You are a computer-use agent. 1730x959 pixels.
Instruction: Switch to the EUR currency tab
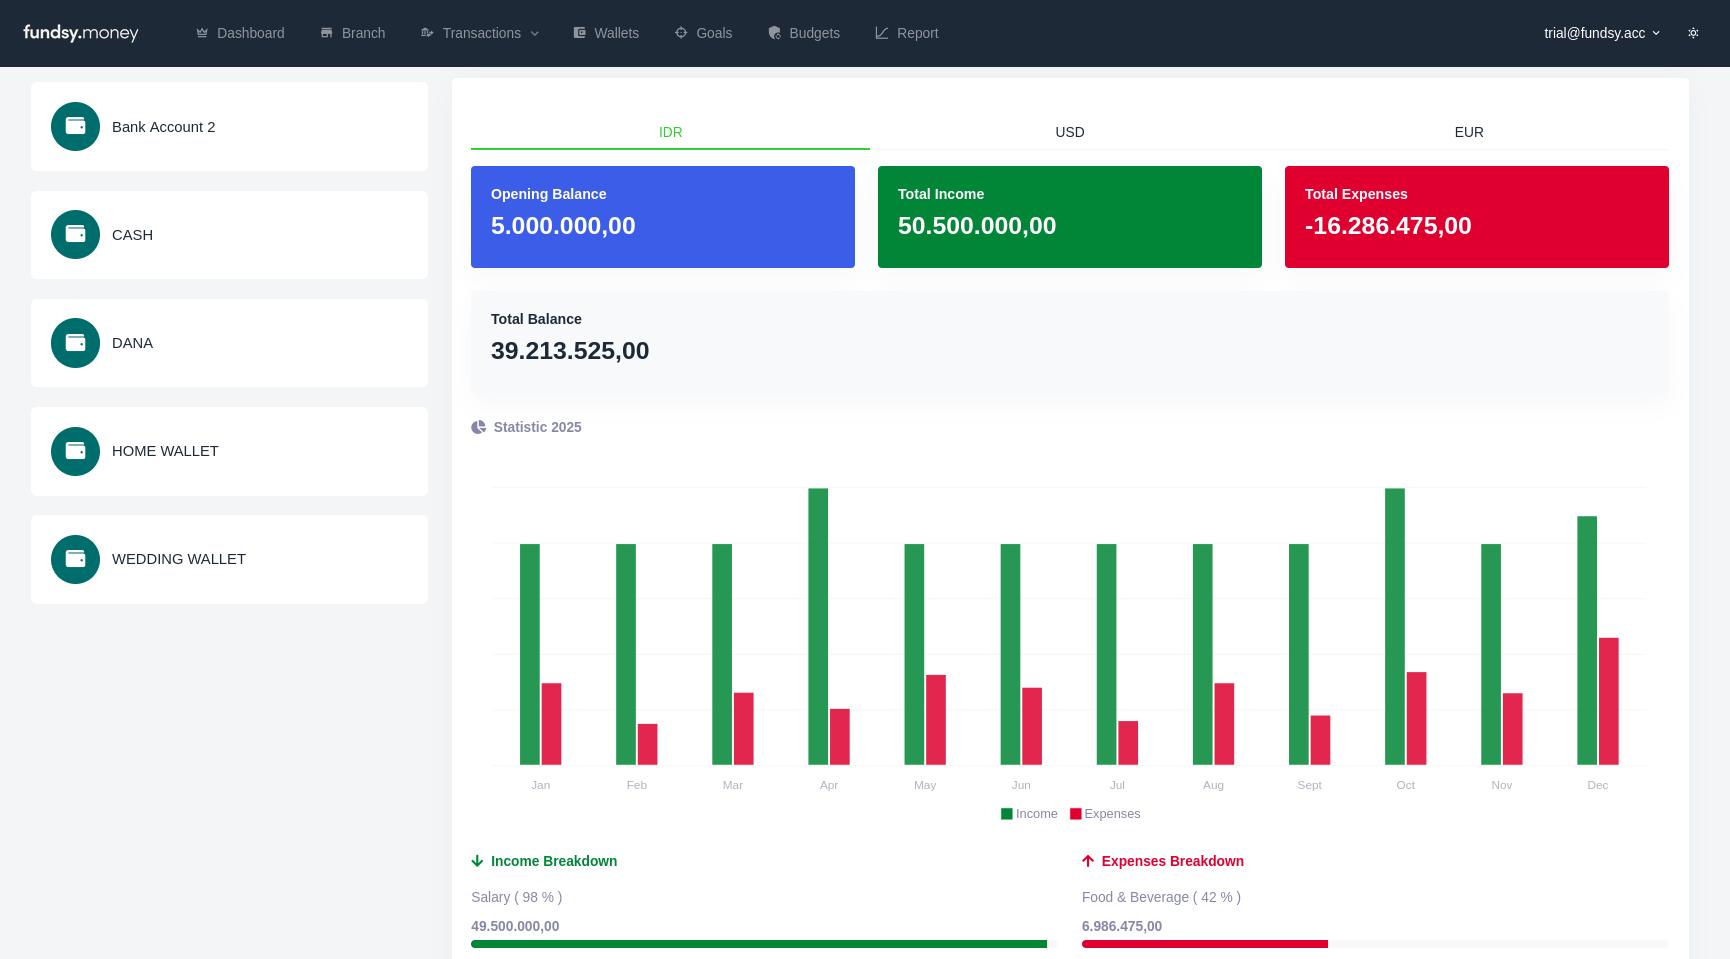coord(1468,132)
